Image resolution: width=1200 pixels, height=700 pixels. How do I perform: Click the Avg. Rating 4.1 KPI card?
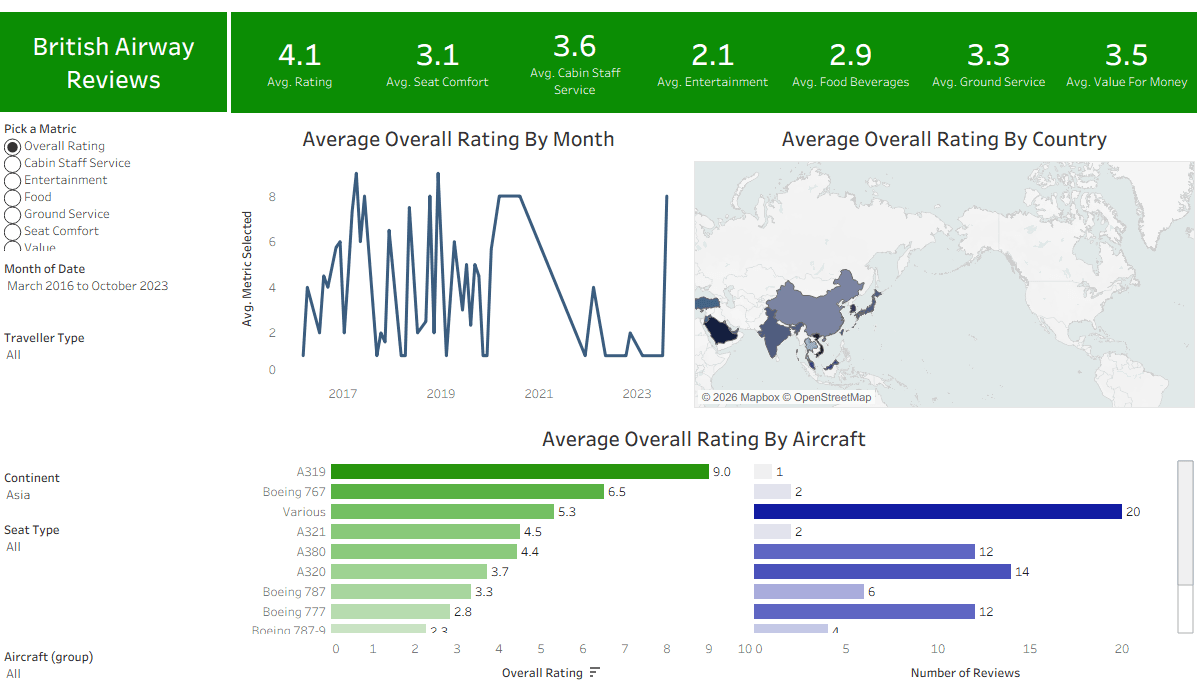tap(300, 63)
